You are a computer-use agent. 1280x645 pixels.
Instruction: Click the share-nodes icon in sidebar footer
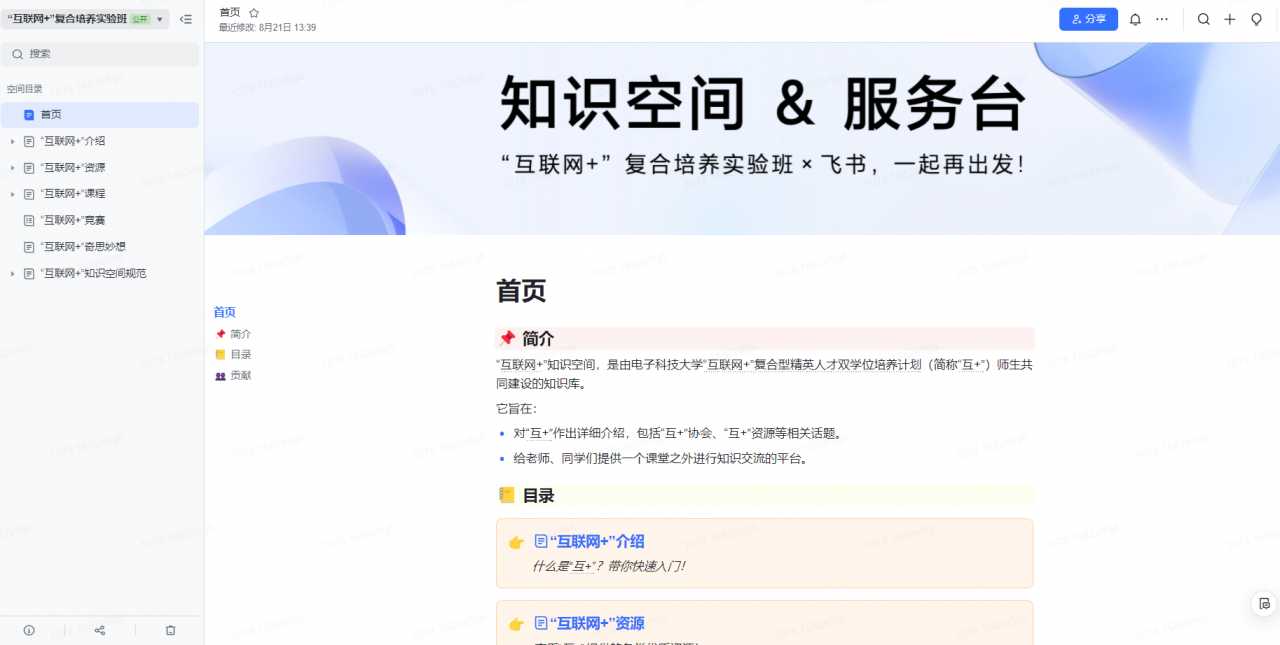(x=100, y=630)
